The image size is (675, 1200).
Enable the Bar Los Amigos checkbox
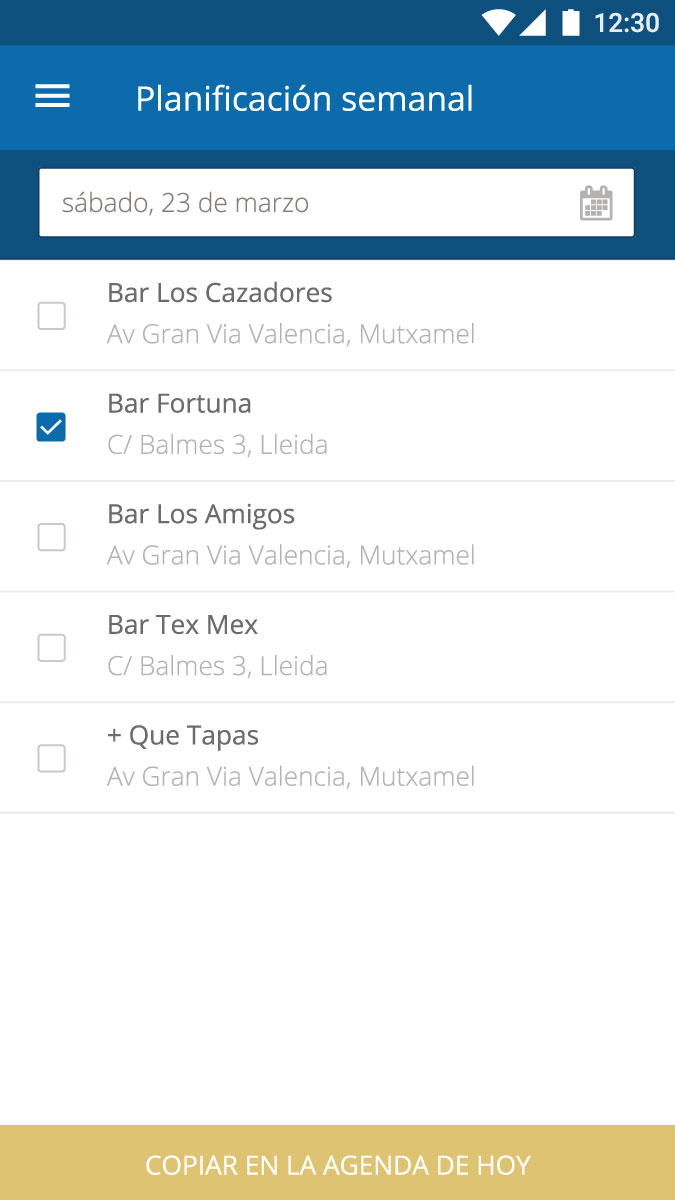pos(51,537)
